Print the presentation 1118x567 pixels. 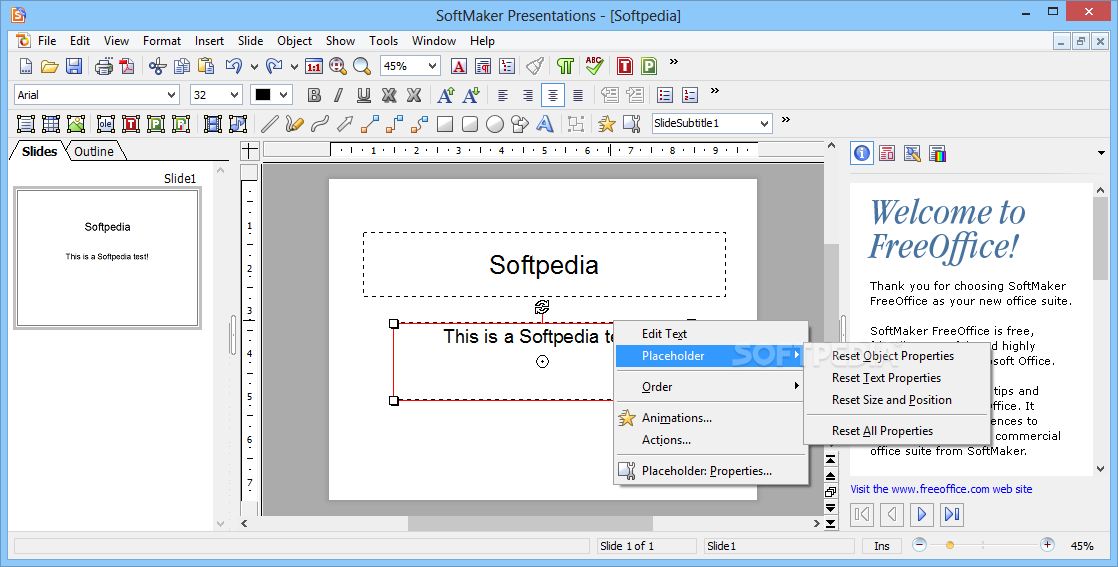[104, 66]
